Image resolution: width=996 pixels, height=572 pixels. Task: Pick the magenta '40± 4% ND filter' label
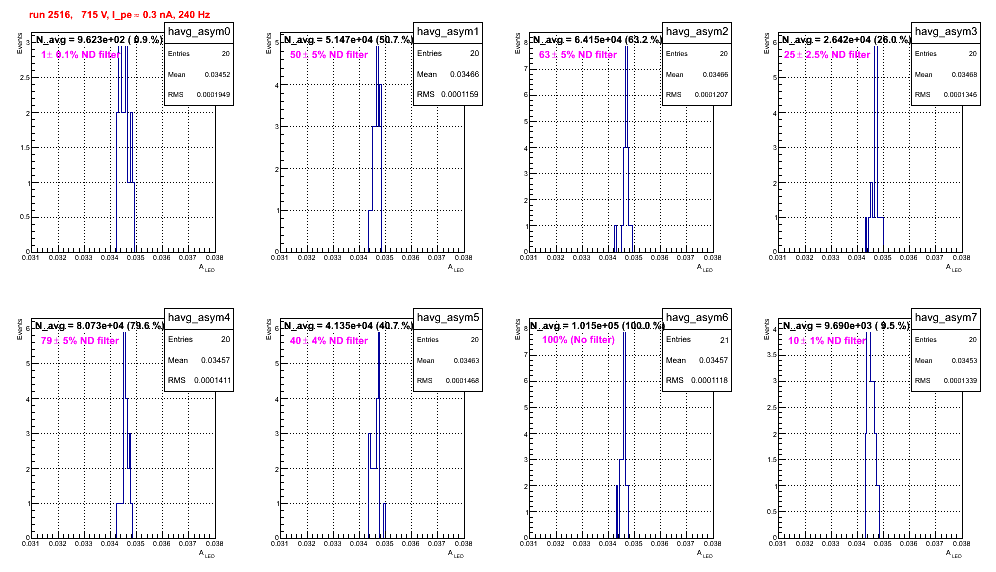[329, 341]
